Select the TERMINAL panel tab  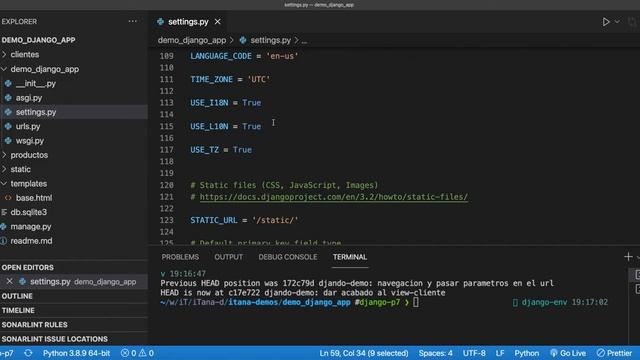350,257
